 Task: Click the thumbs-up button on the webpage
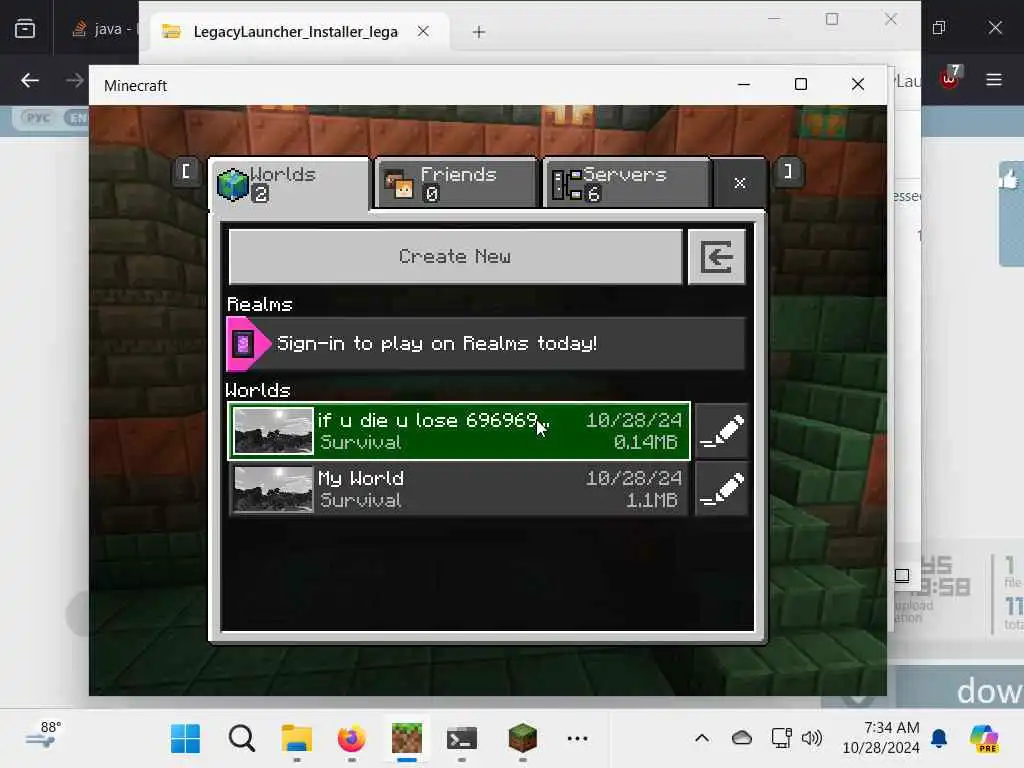click(x=1010, y=178)
